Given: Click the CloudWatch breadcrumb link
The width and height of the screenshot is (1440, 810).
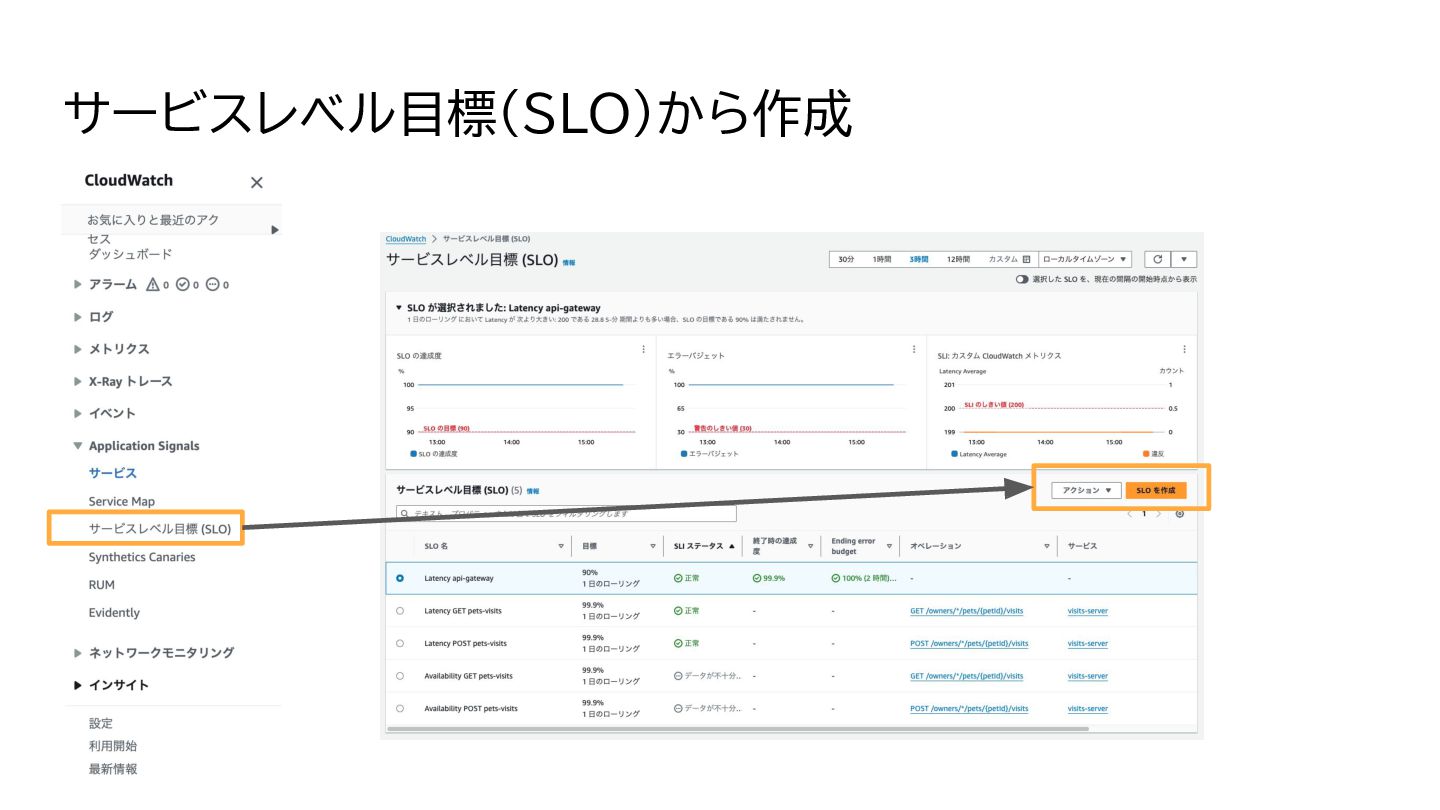Looking at the screenshot, I should point(406,239).
